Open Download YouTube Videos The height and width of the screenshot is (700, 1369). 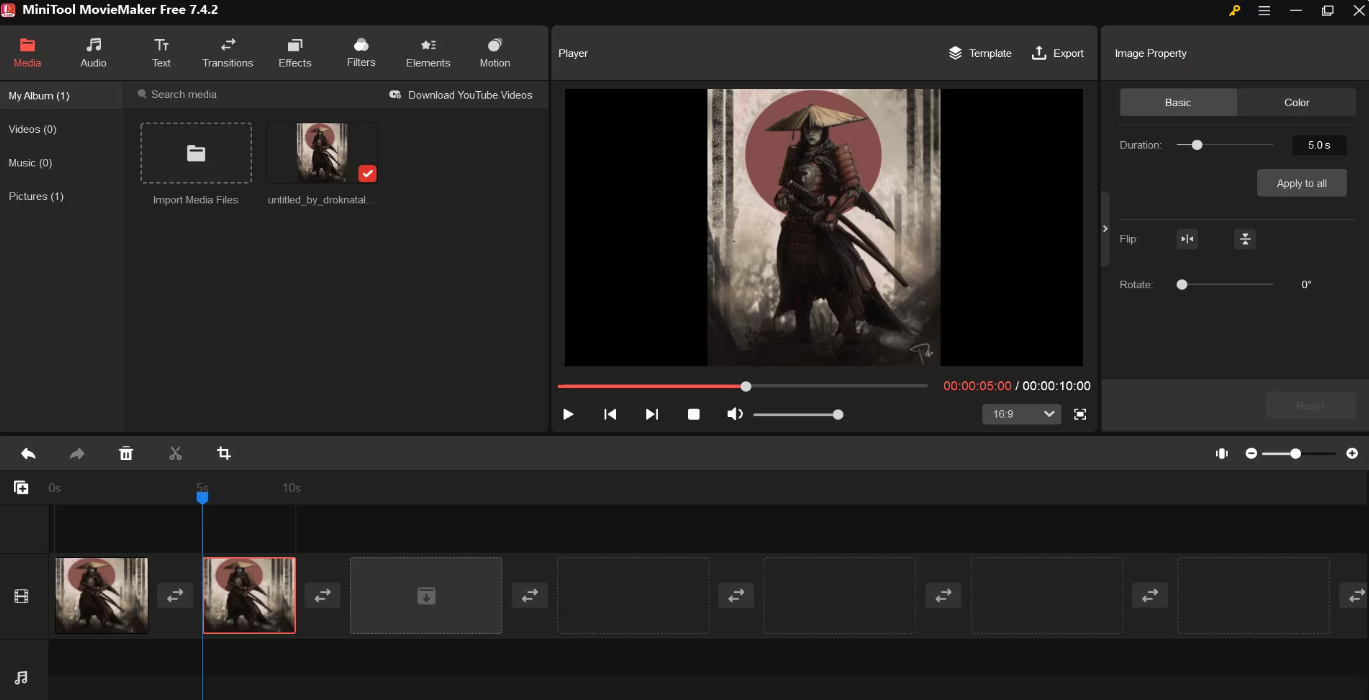(x=461, y=94)
